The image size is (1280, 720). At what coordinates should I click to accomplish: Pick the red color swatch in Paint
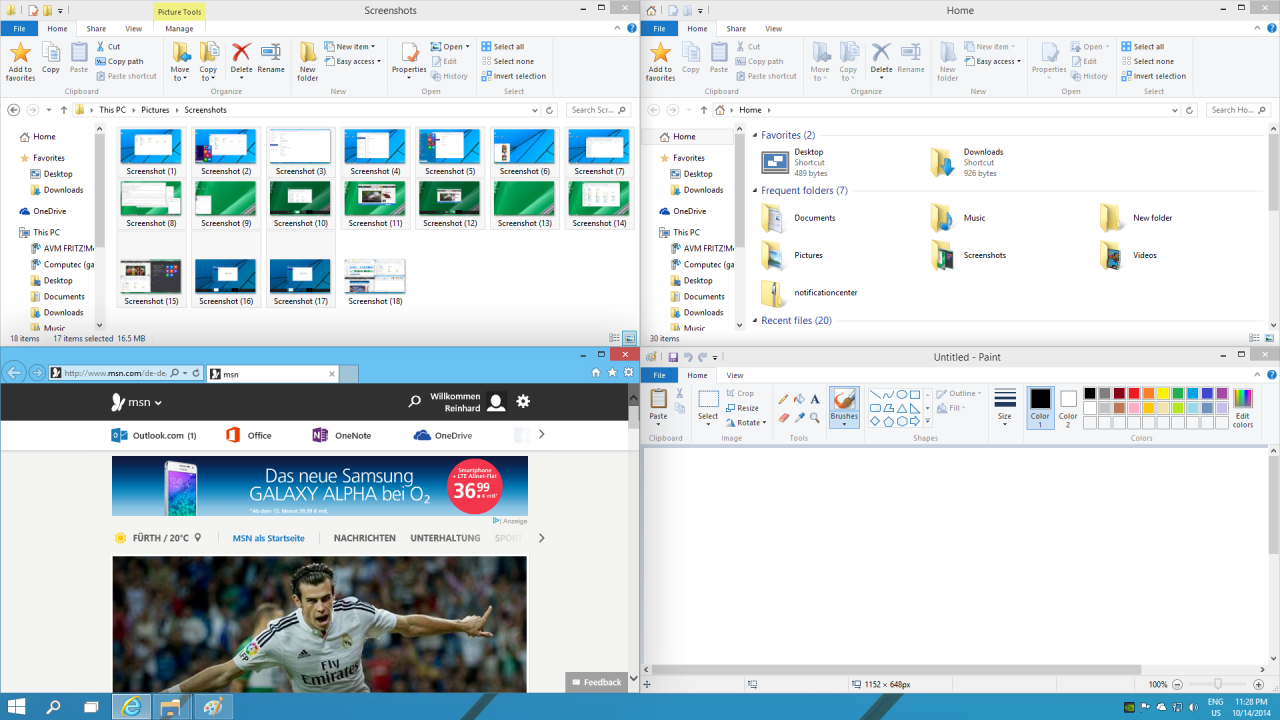pyautogui.click(x=1134, y=394)
